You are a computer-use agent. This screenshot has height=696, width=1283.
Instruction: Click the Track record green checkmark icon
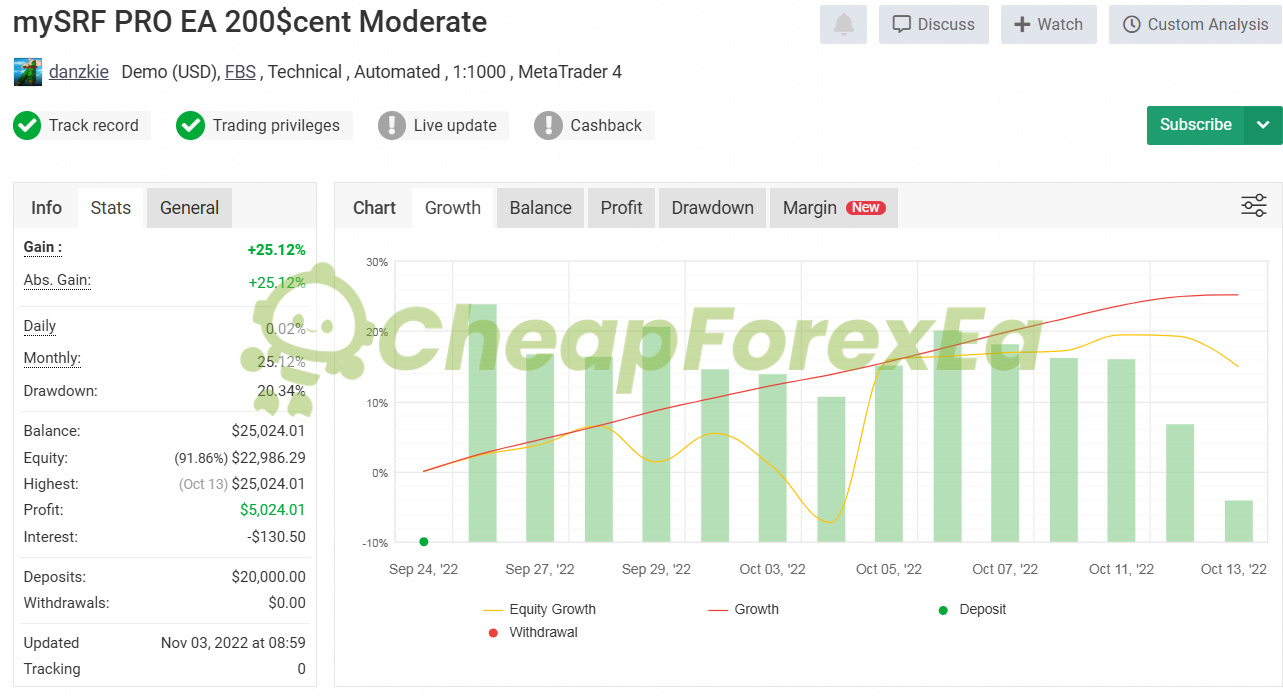point(26,126)
